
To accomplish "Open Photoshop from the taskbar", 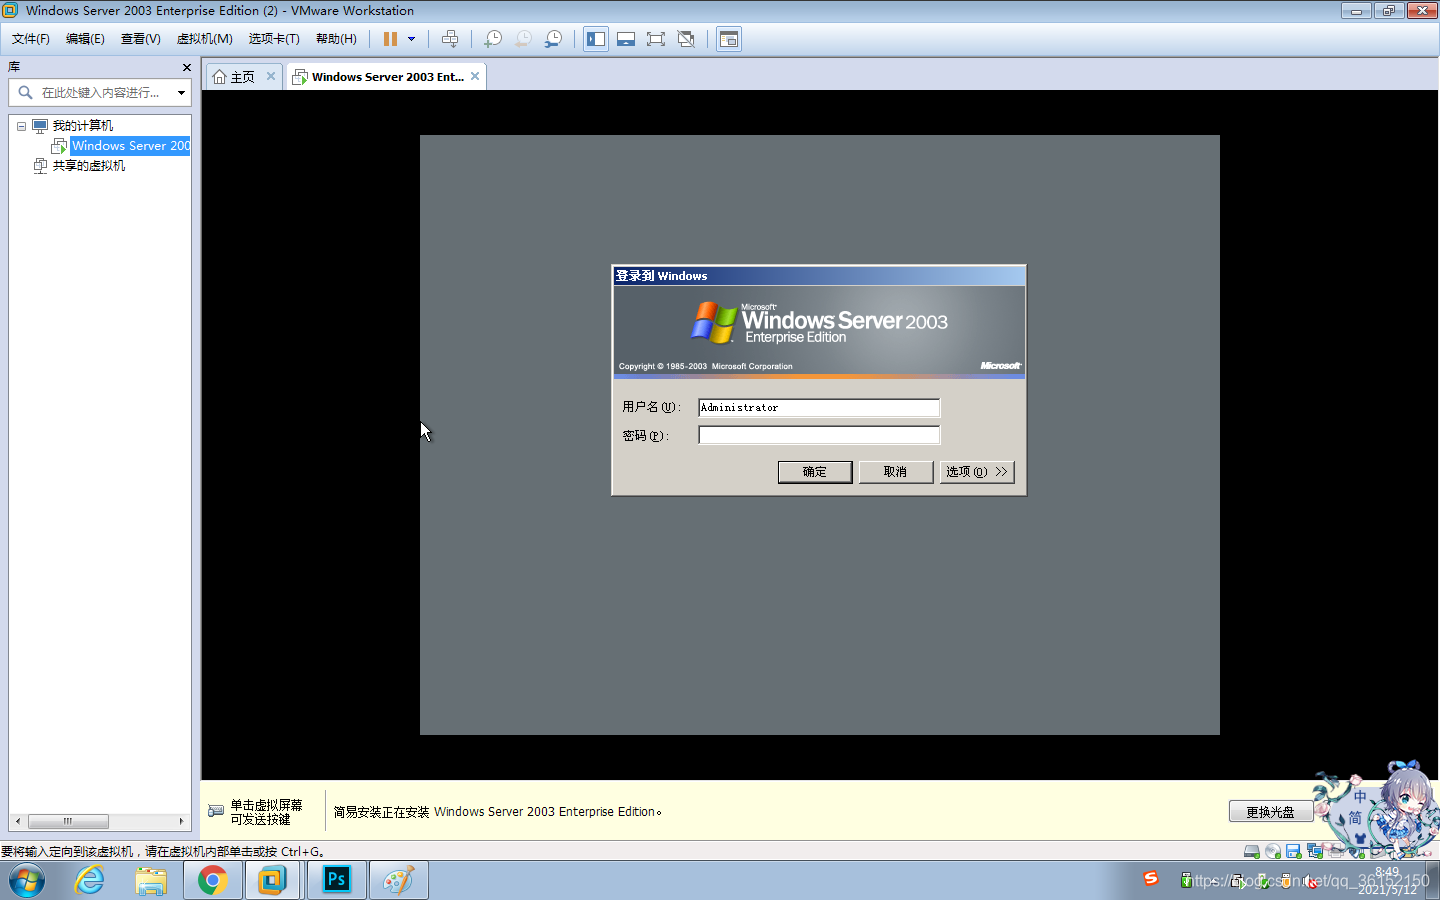I will point(337,881).
